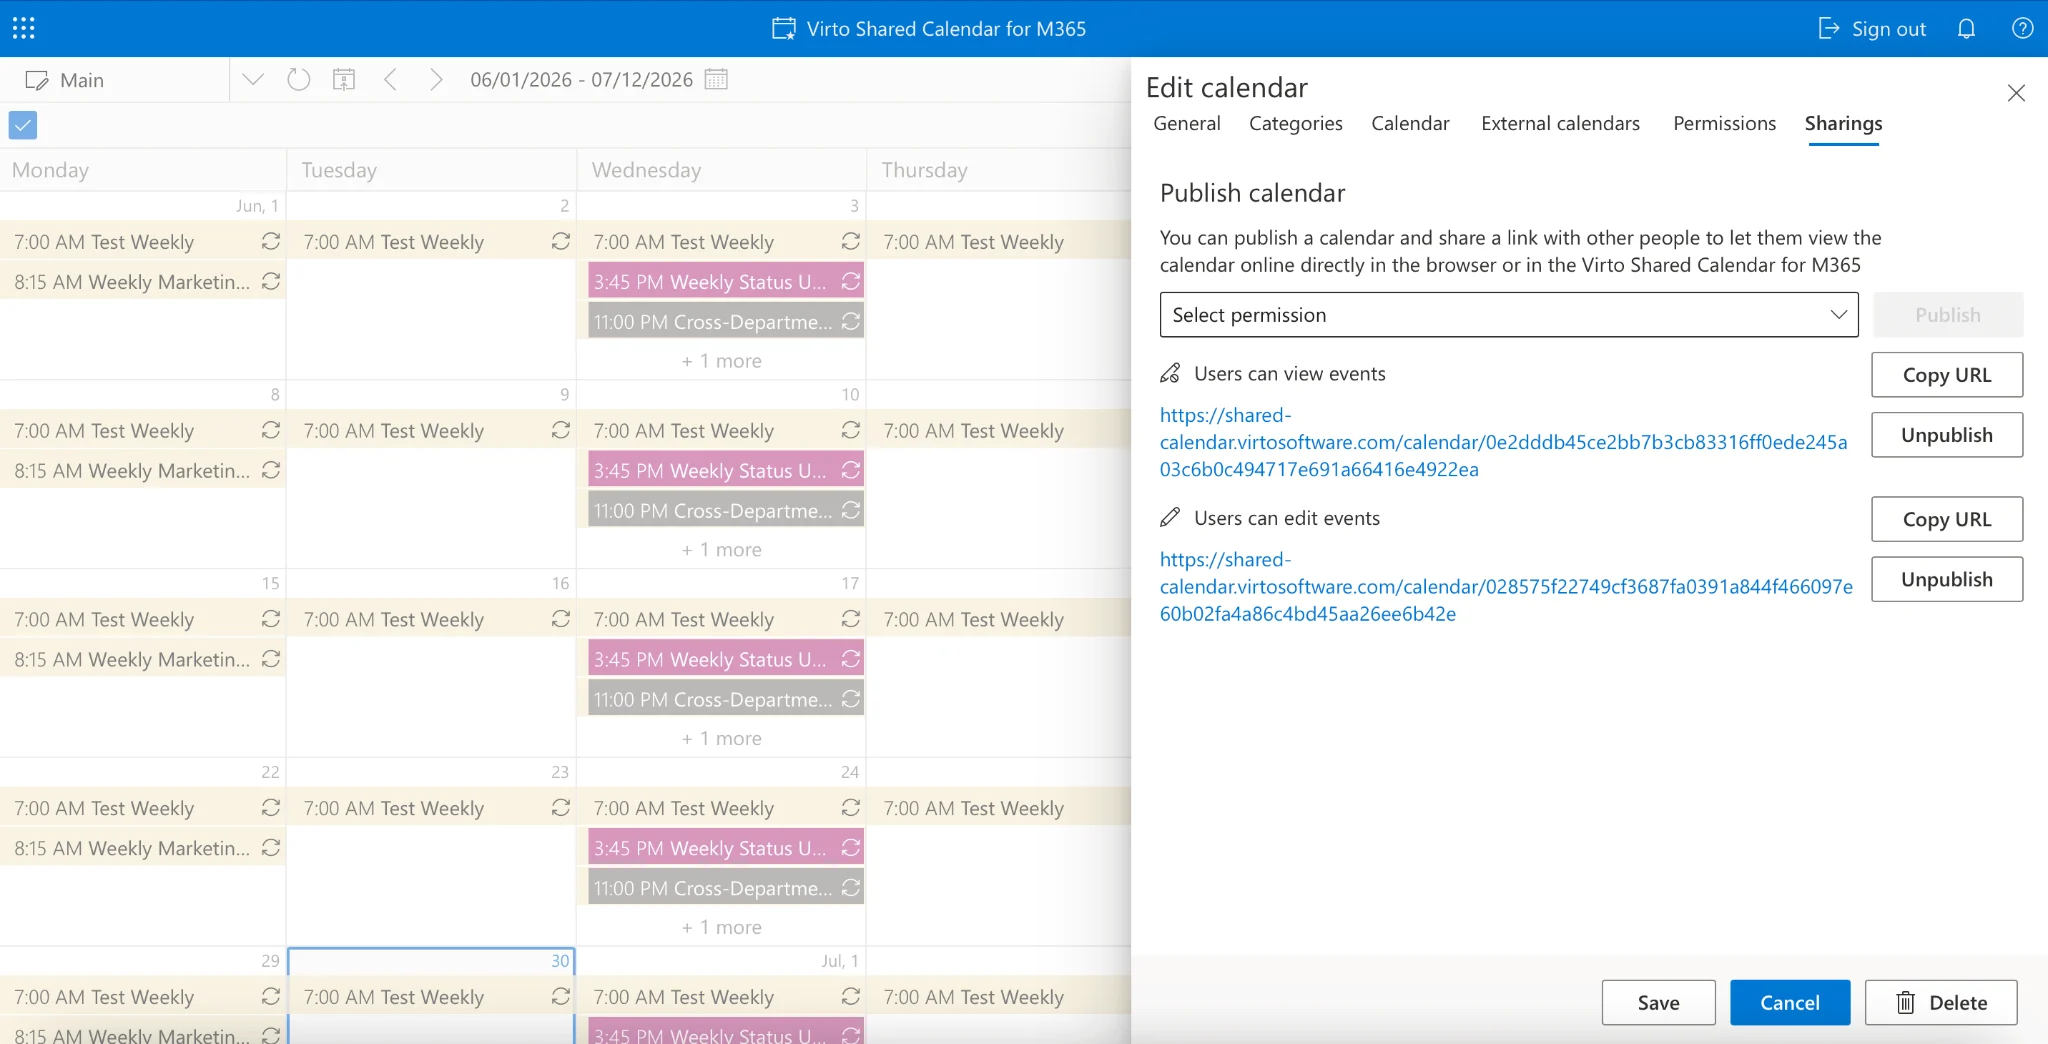
Task: Click recurrence icon on Jun 3 Weekly Status Update
Action: pyautogui.click(x=851, y=281)
